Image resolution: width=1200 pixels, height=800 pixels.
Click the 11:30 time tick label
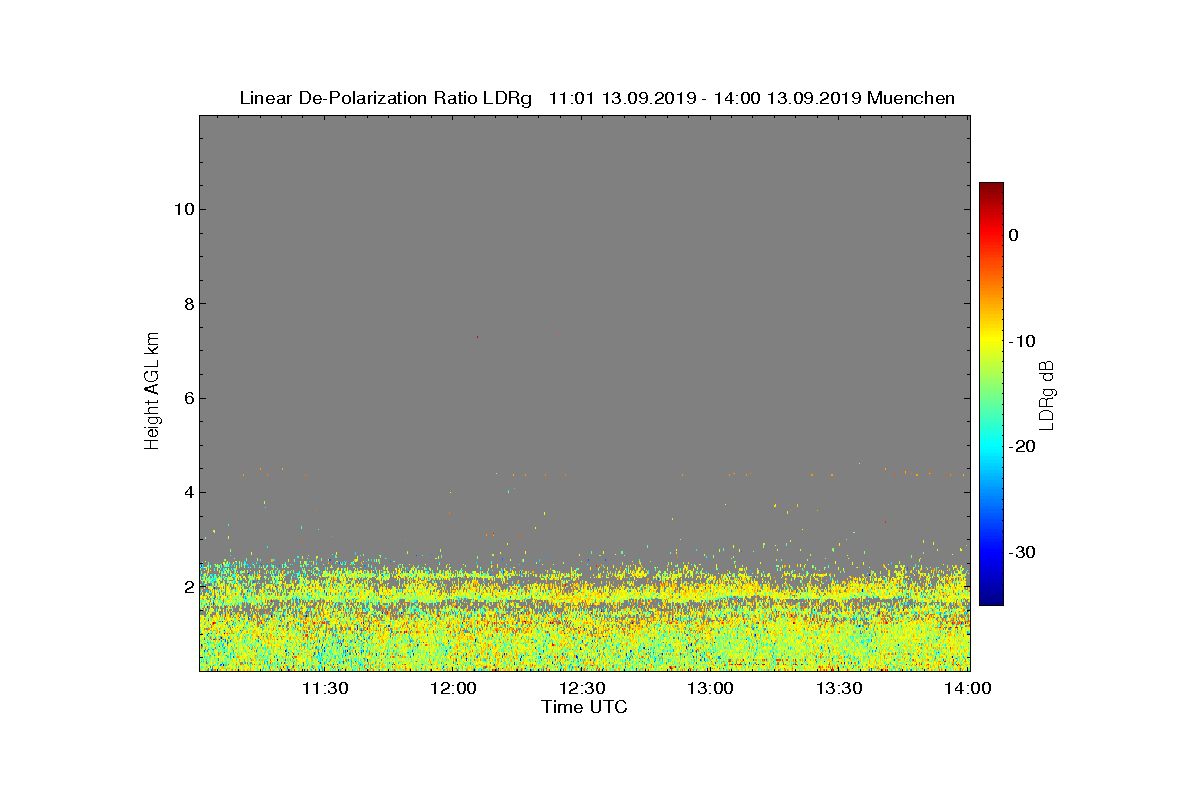[x=325, y=688]
